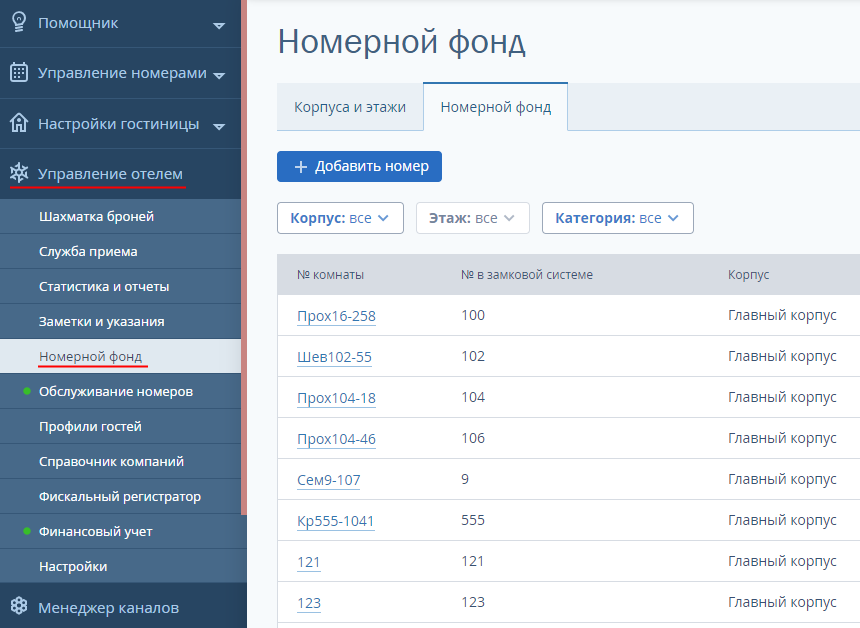Open Профили гостей page
Viewport: 860px width, 628px height.
pyautogui.click(x=120, y=426)
